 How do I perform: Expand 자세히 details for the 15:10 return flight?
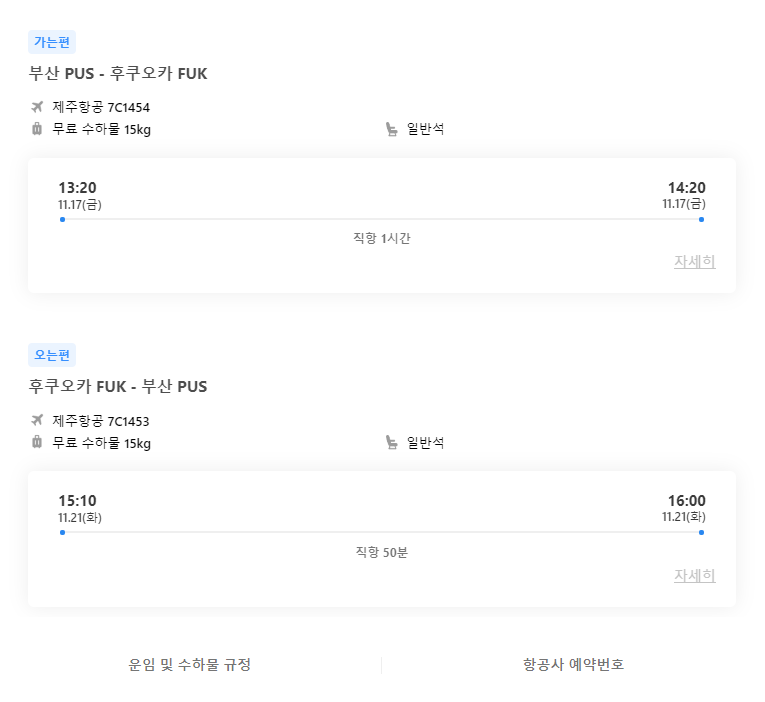pos(694,576)
